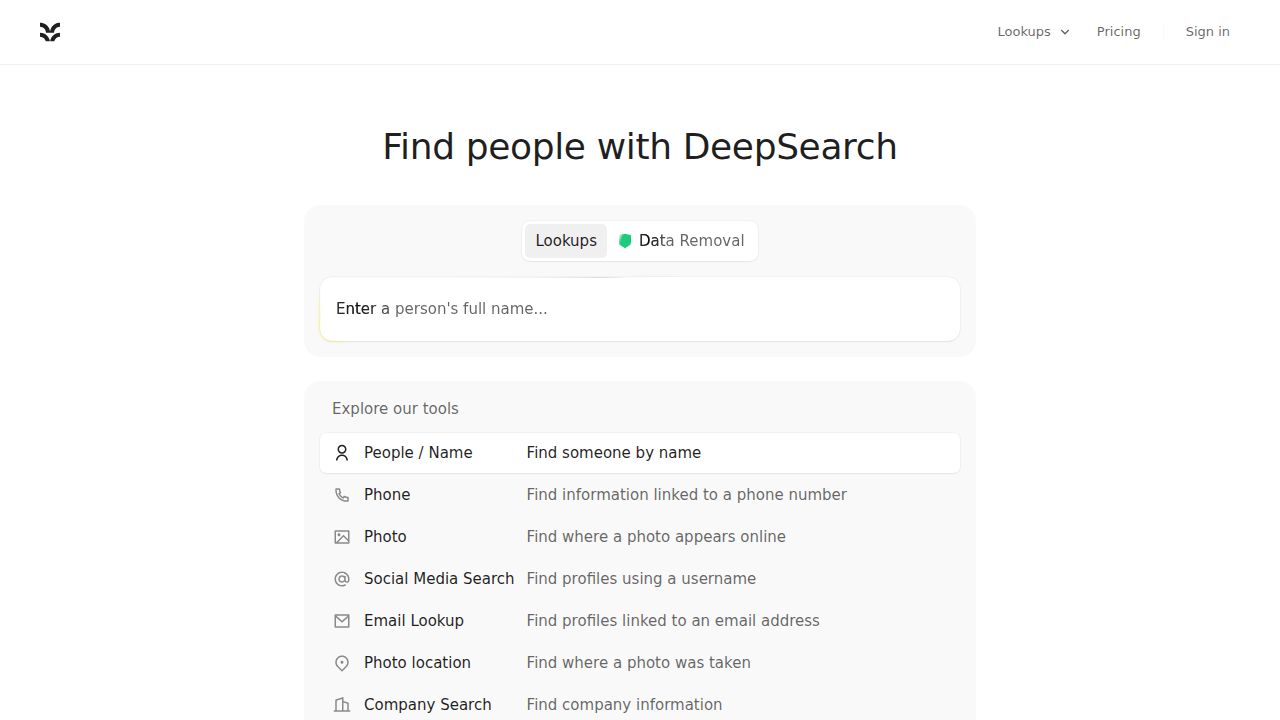Click 'Find company information' text
Screen dimensions: 1280x720
tap(624, 705)
